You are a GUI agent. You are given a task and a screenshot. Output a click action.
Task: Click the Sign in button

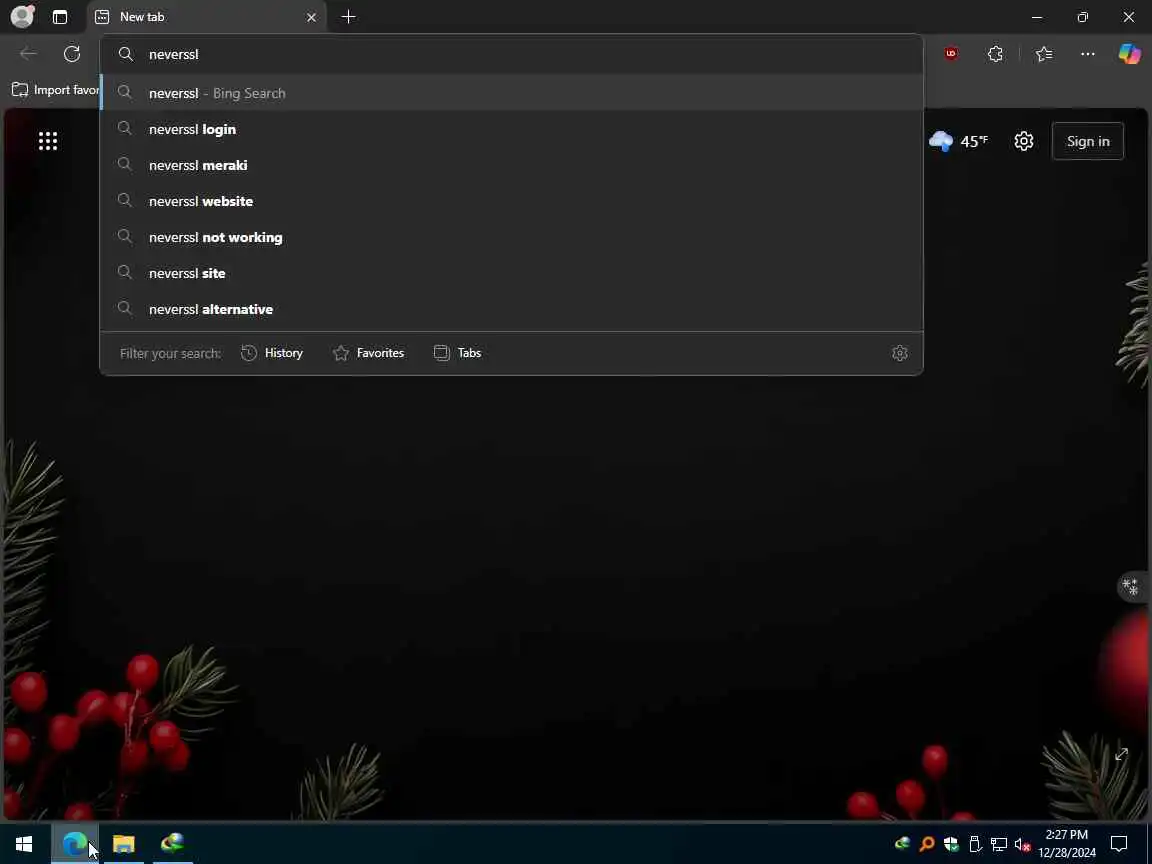[x=1087, y=141]
